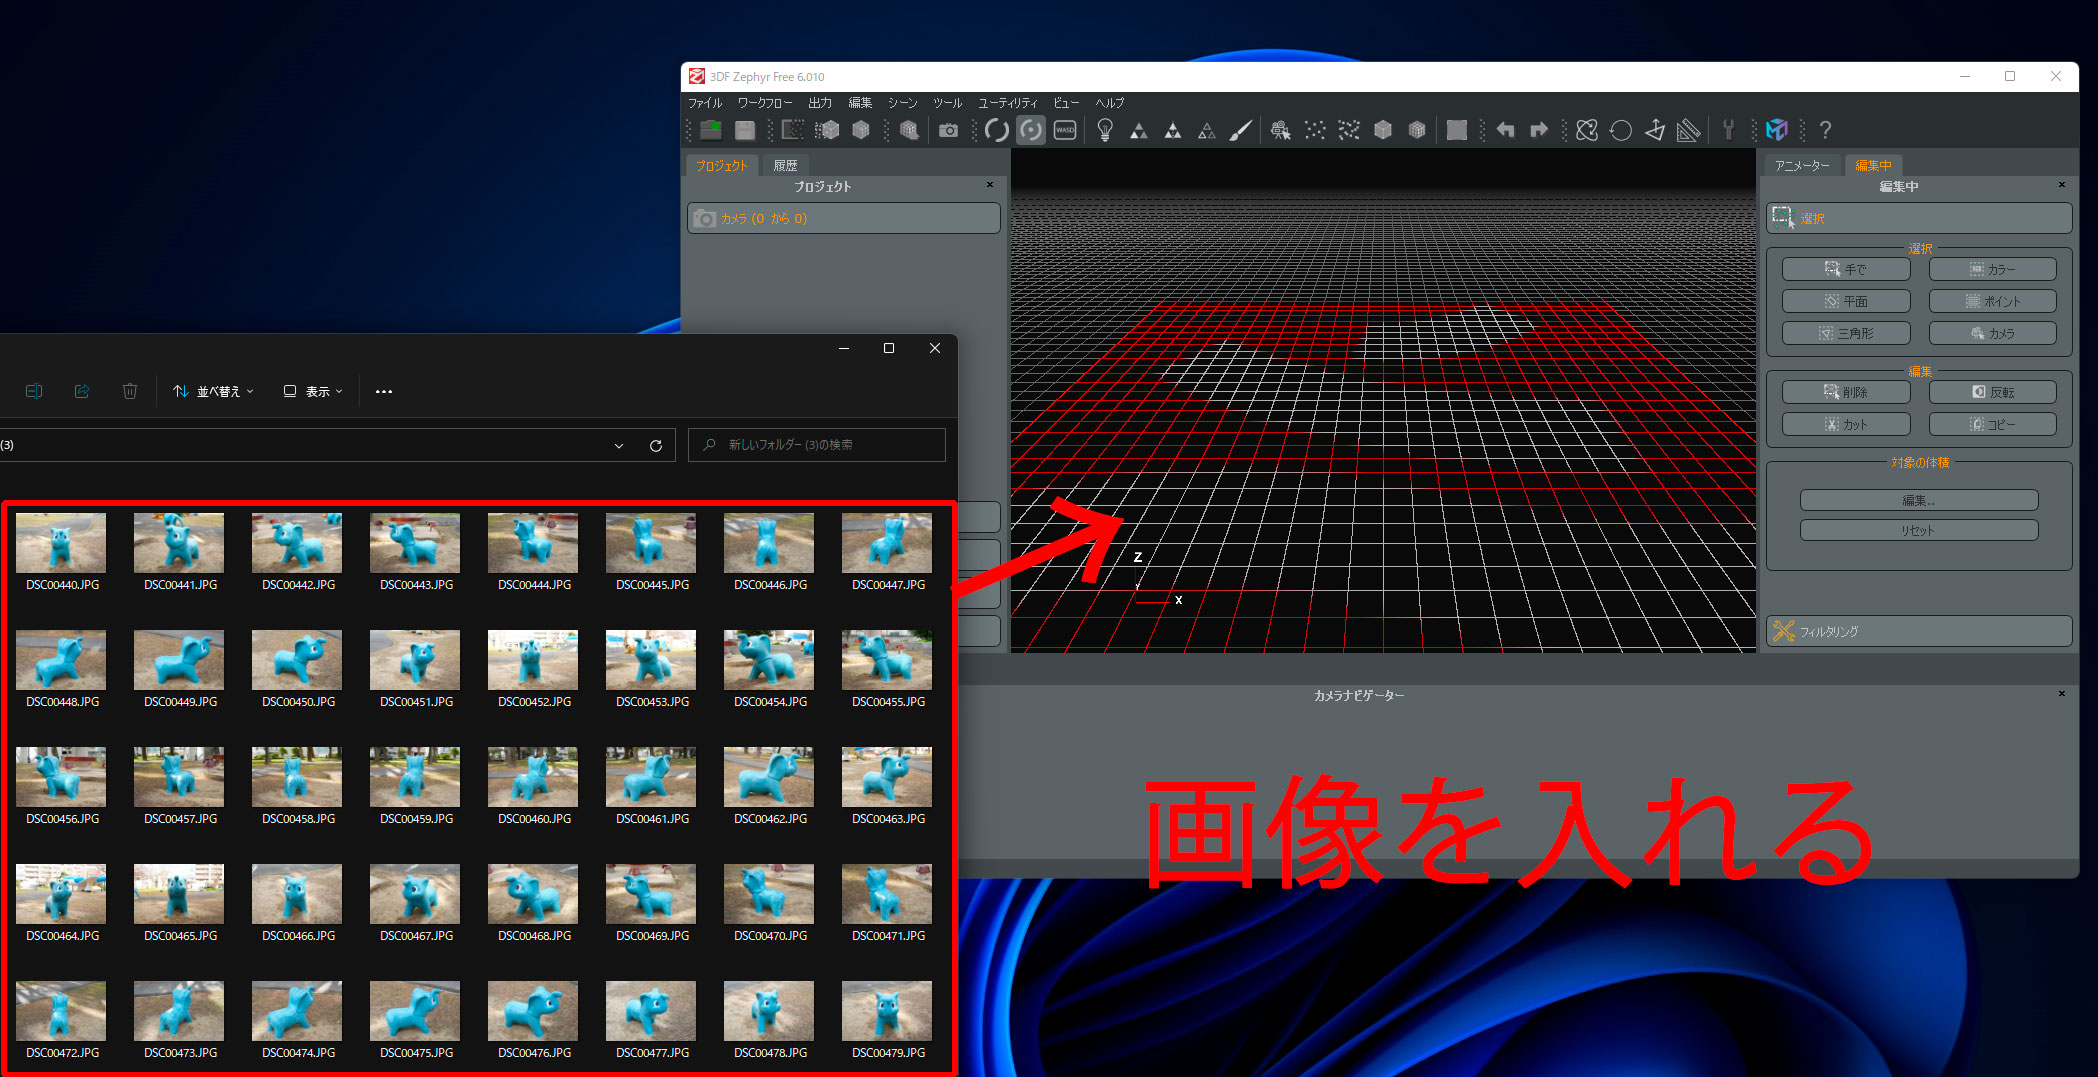Click the dense scattered points icon
2098x1077 pixels.
(1349, 130)
